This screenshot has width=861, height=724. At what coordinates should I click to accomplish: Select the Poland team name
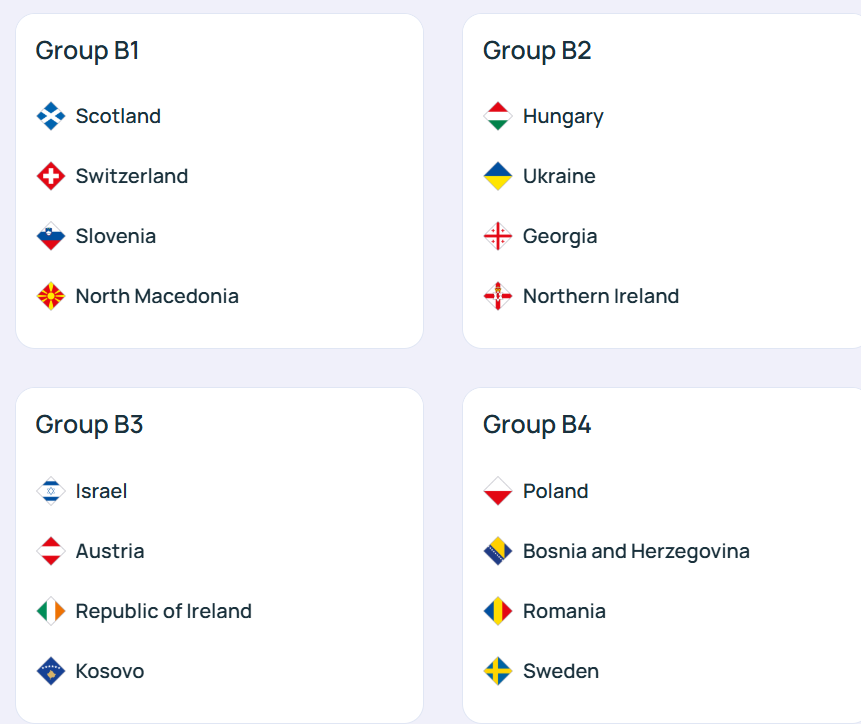click(556, 491)
